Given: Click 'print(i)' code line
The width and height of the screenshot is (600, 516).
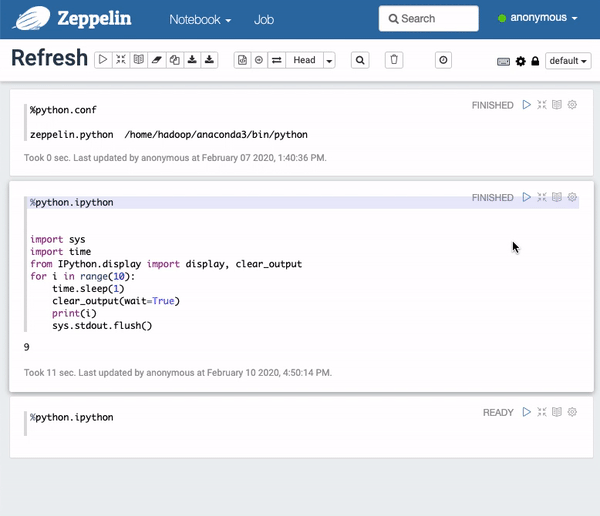Looking at the screenshot, I should (x=74, y=313).
